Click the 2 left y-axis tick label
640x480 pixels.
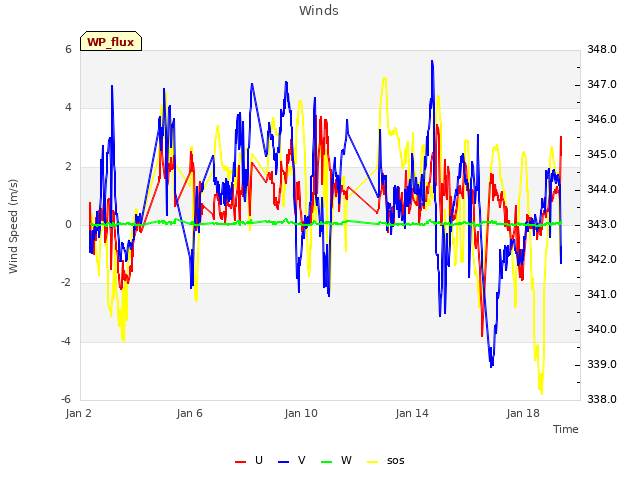pyautogui.click(x=68, y=166)
